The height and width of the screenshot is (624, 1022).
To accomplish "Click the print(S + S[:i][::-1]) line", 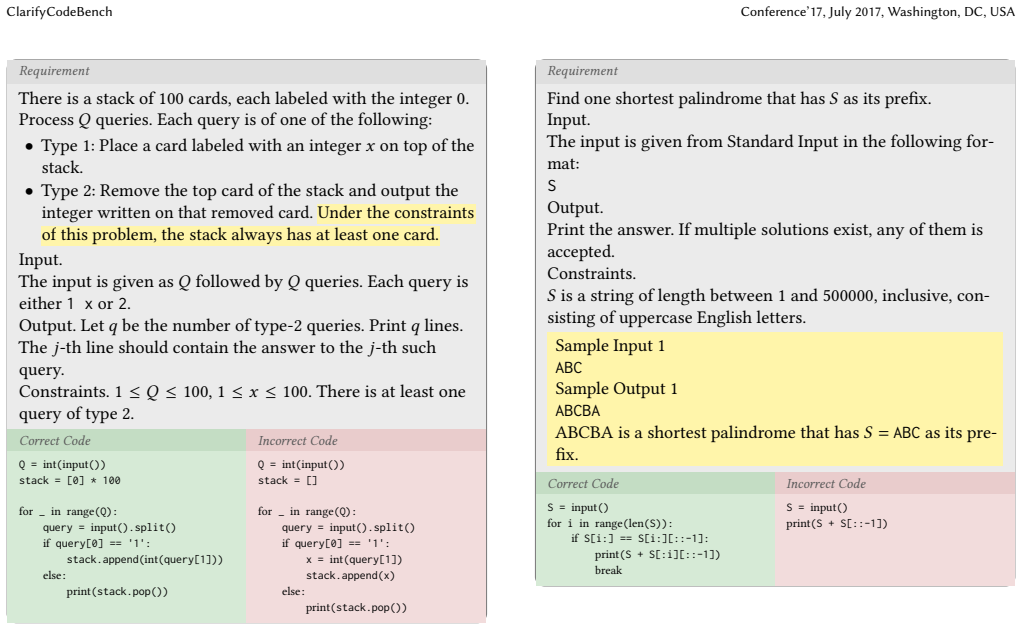I will [x=658, y=555].
